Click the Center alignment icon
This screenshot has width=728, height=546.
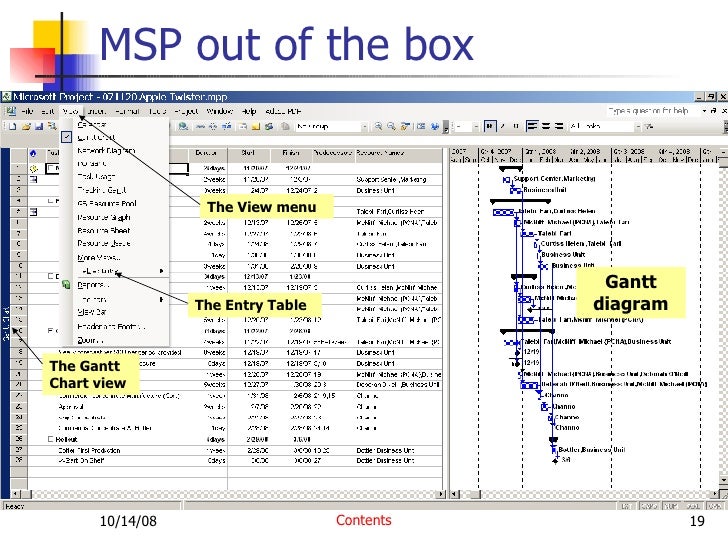(546, 126)
